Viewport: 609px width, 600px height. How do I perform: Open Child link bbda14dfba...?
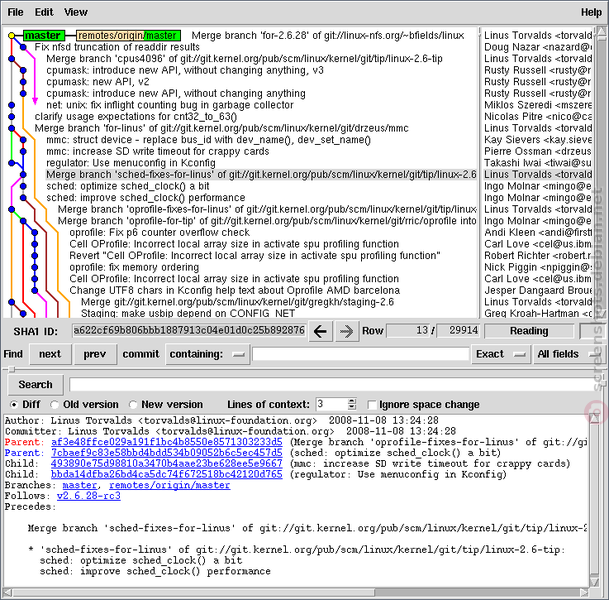coord(167,474)
